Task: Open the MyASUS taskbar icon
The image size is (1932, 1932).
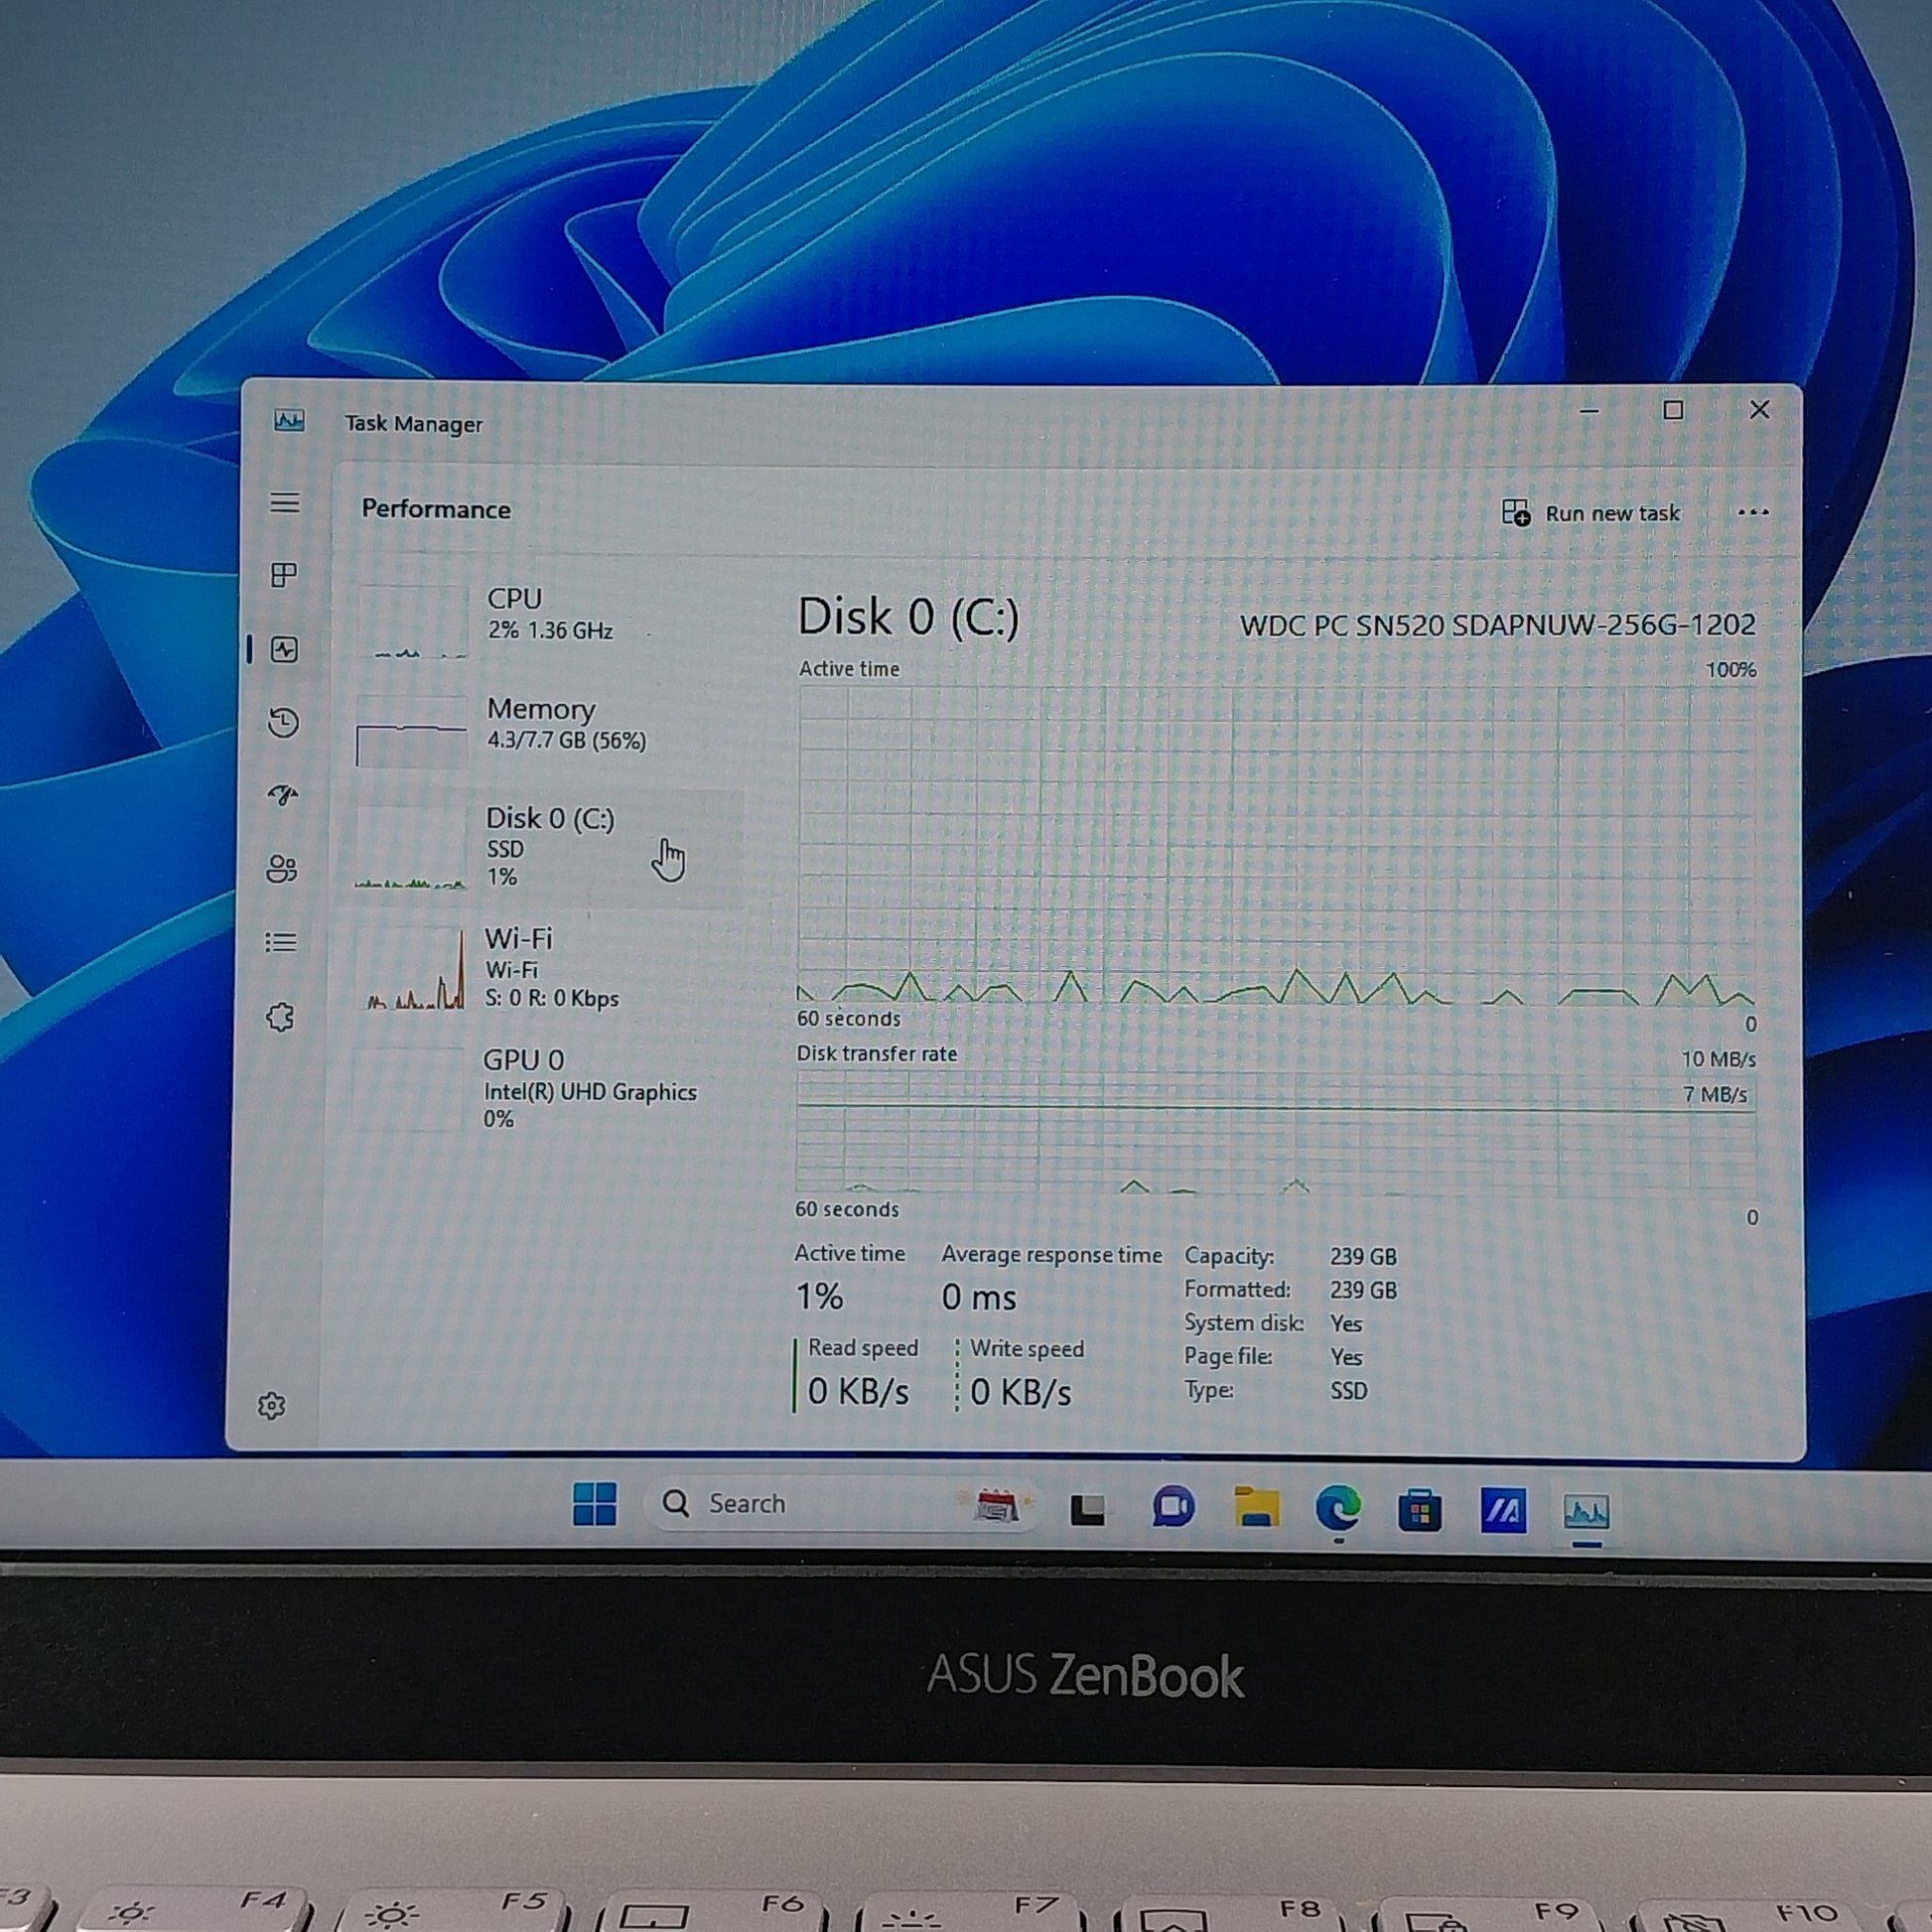Action: tap(1502, 1510)
